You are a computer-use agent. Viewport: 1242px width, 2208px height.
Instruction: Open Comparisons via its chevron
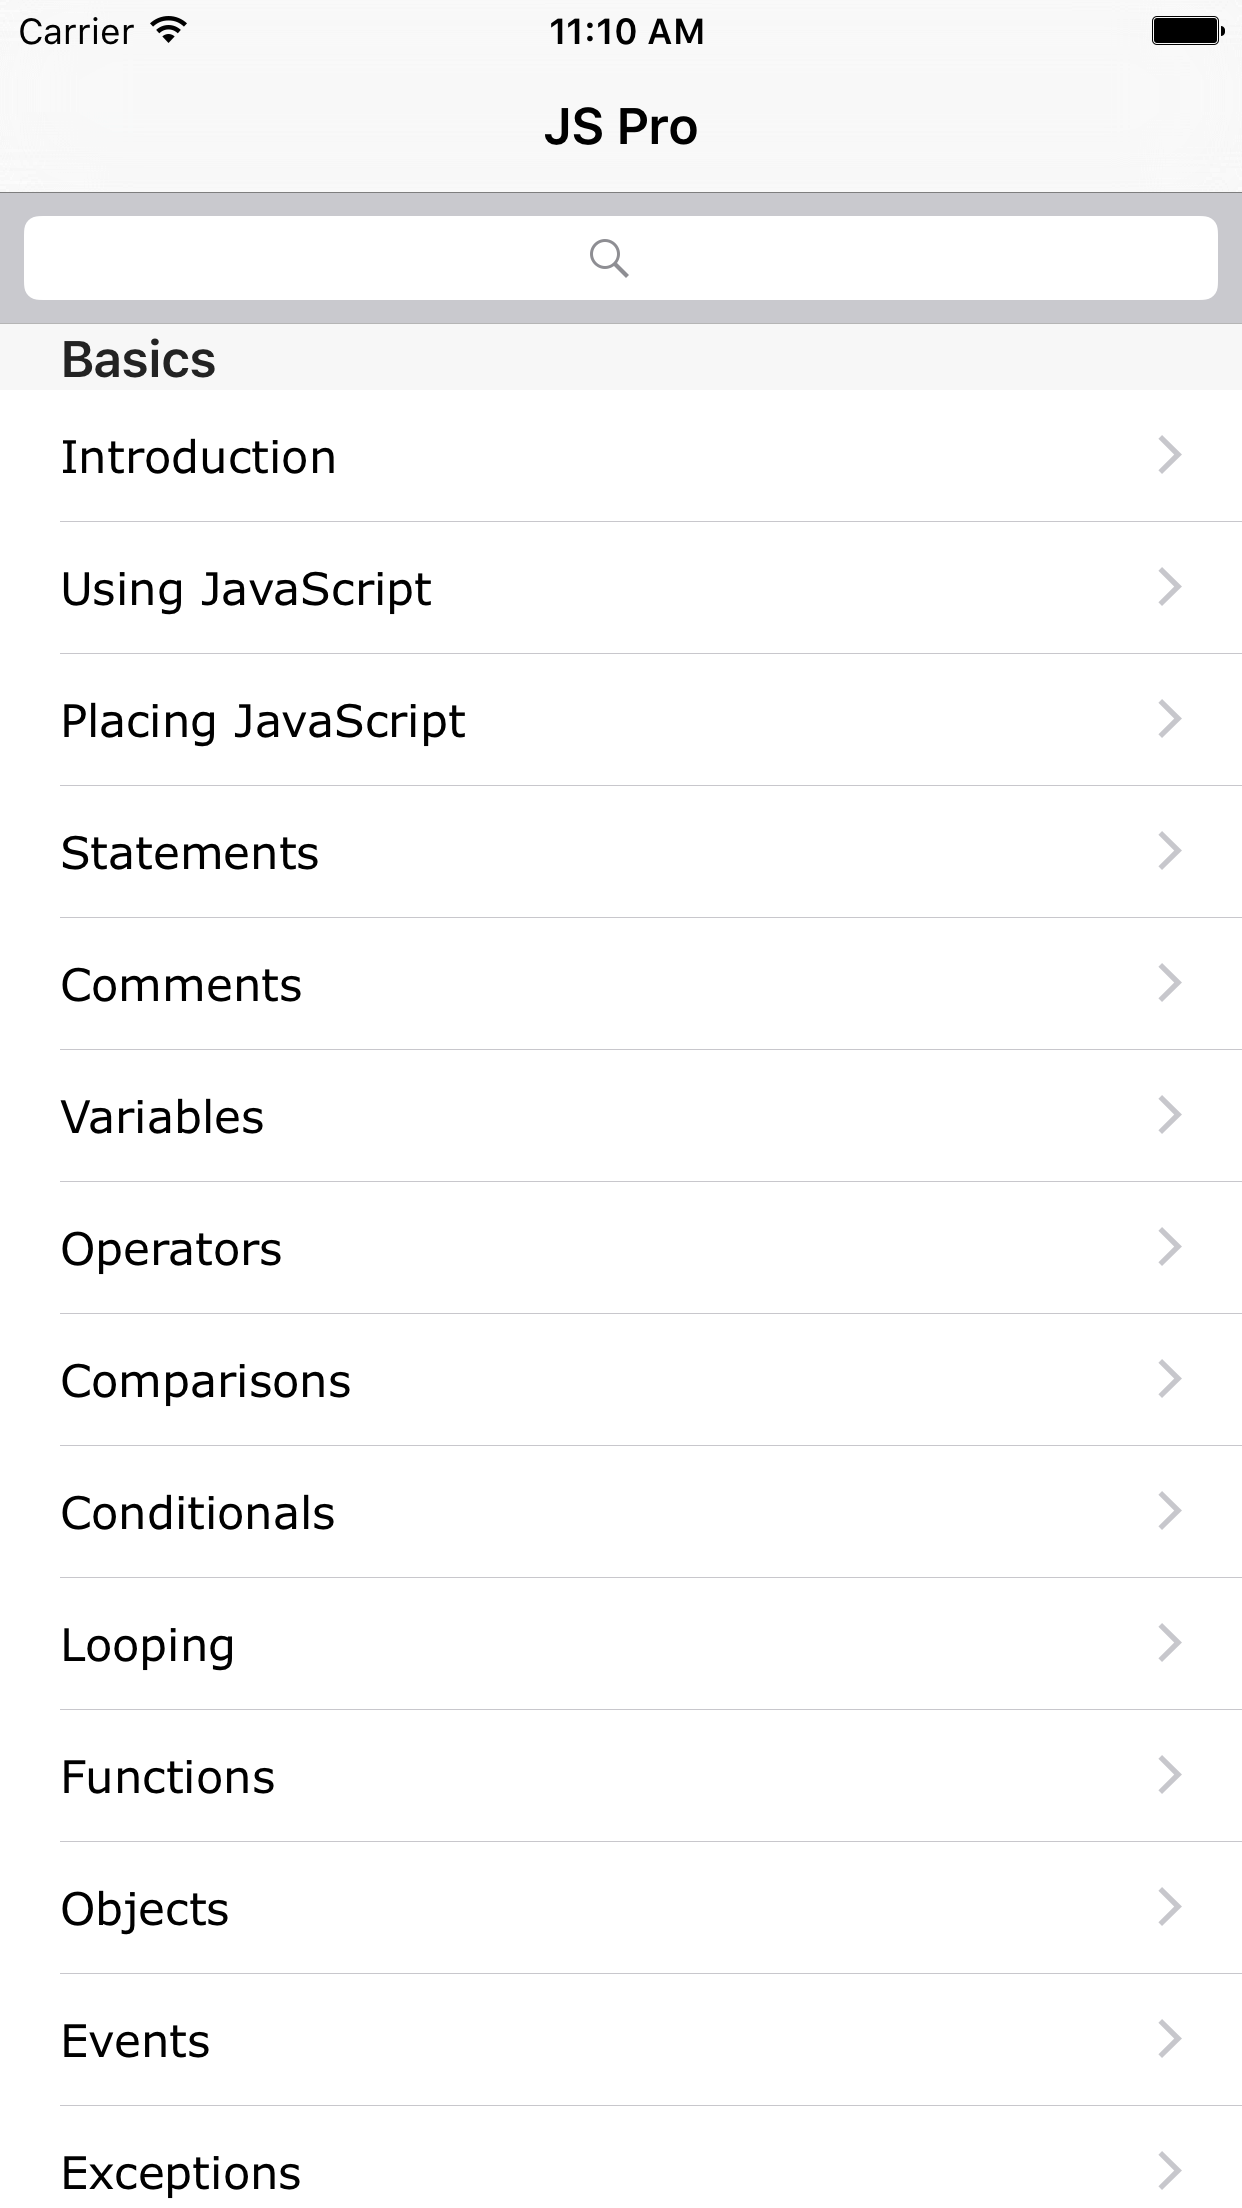(1170, 1380)
